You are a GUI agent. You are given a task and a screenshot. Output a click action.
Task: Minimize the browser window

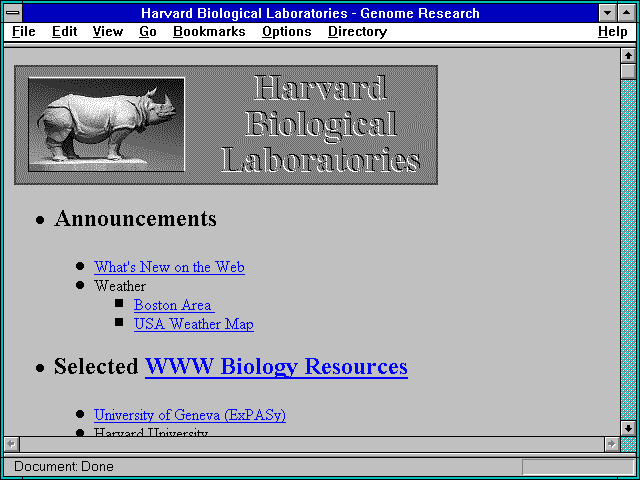pos(607,13)
